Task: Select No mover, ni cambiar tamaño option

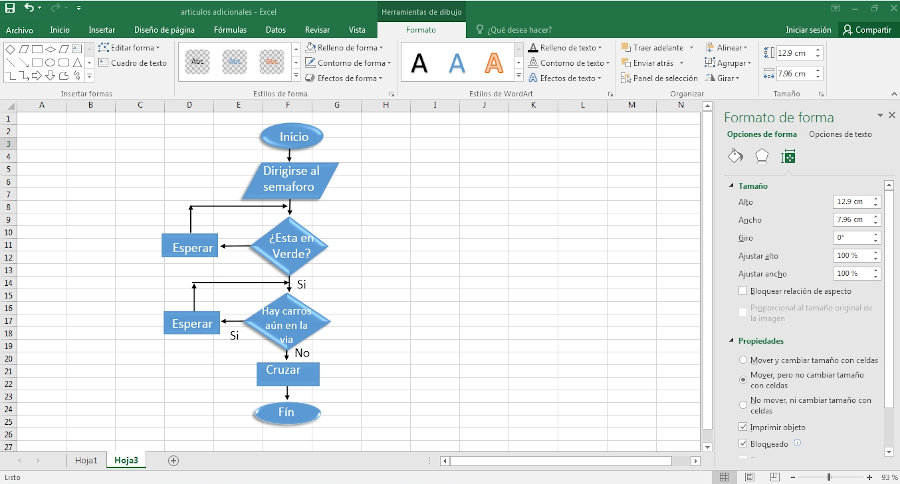Action: pyautogui.click(x=743, y=405)
